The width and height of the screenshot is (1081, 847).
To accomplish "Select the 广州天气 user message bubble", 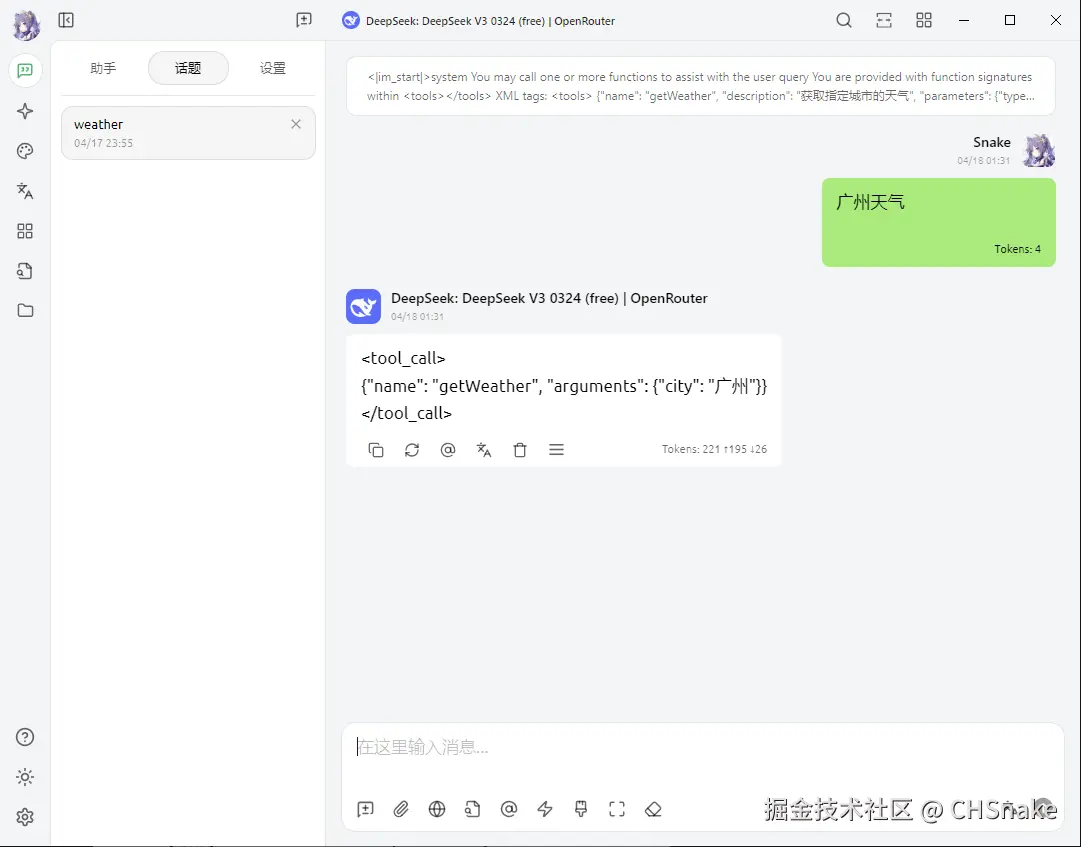I will pos(938,222).
